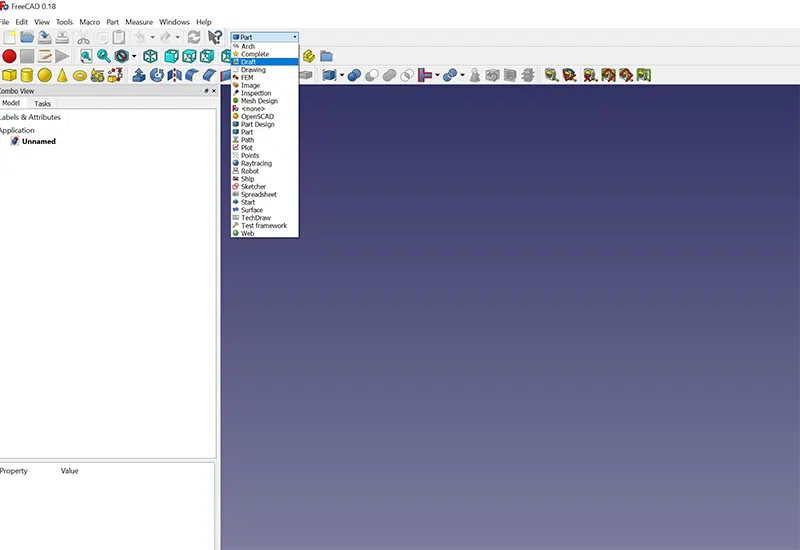The height and width of the screenshot is (550, 800).
Task: Click the Mirror tool icon
Action: pyautogui.click(x=174, y=75)
